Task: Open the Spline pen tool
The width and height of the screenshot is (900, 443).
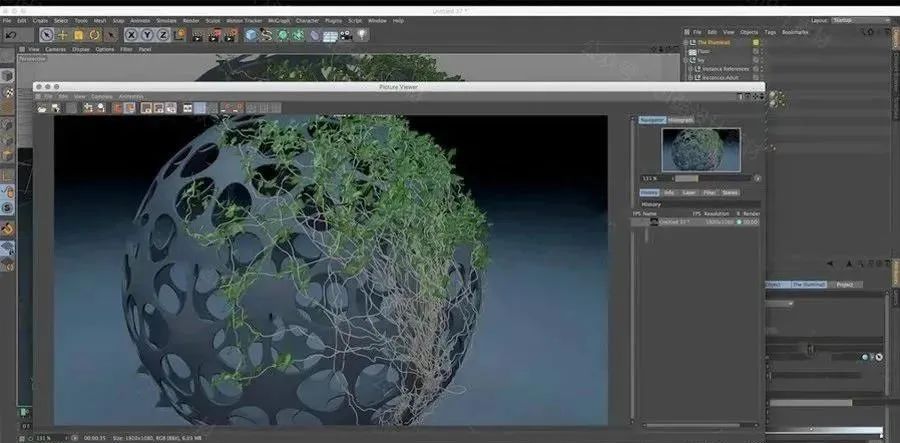Action: pyautogui.click(x=266, y=36)
